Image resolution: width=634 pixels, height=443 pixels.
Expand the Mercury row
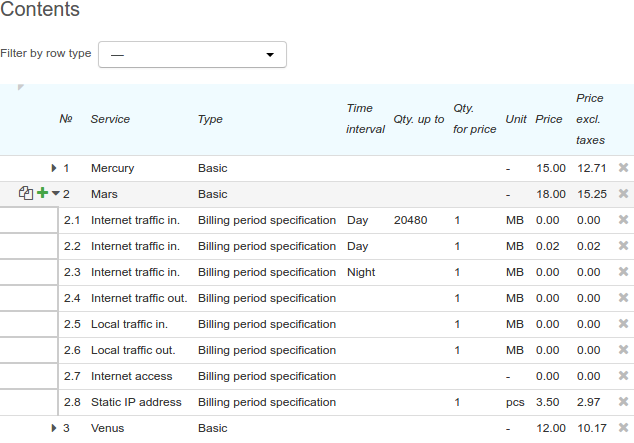click(53, 168)
